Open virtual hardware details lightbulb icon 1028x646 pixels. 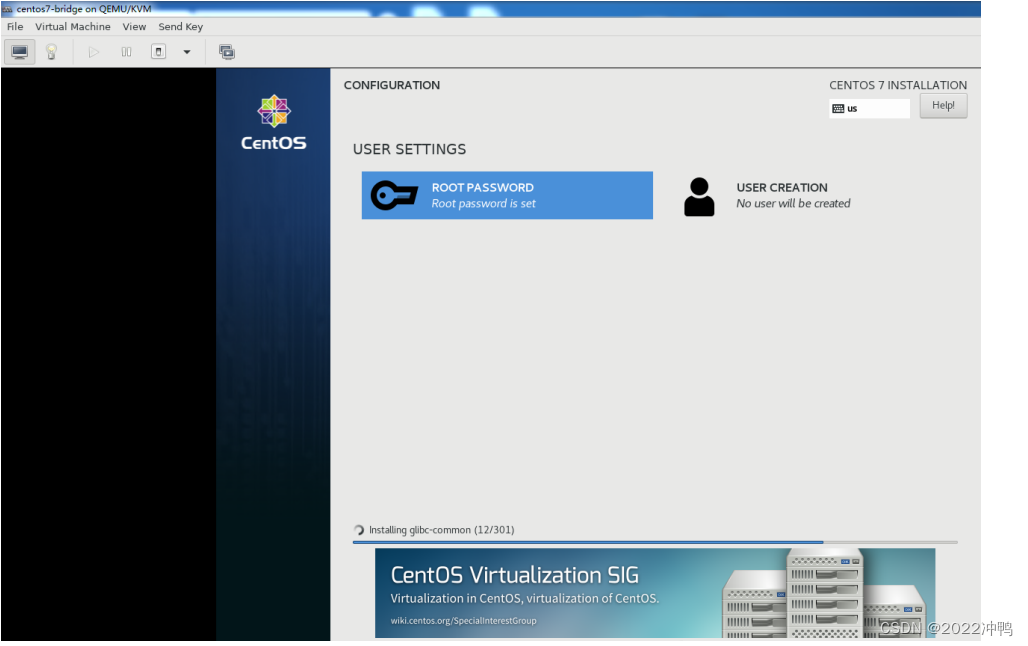51,52
